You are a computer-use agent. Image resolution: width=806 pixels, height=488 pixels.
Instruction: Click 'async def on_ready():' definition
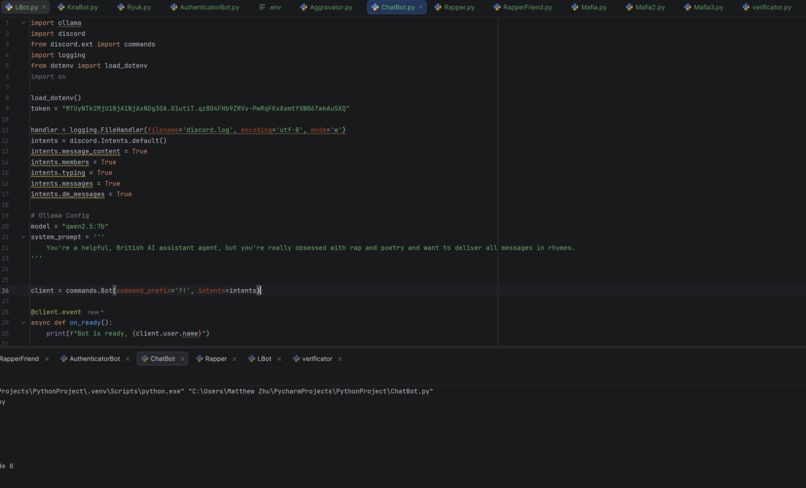click(71, 323)
